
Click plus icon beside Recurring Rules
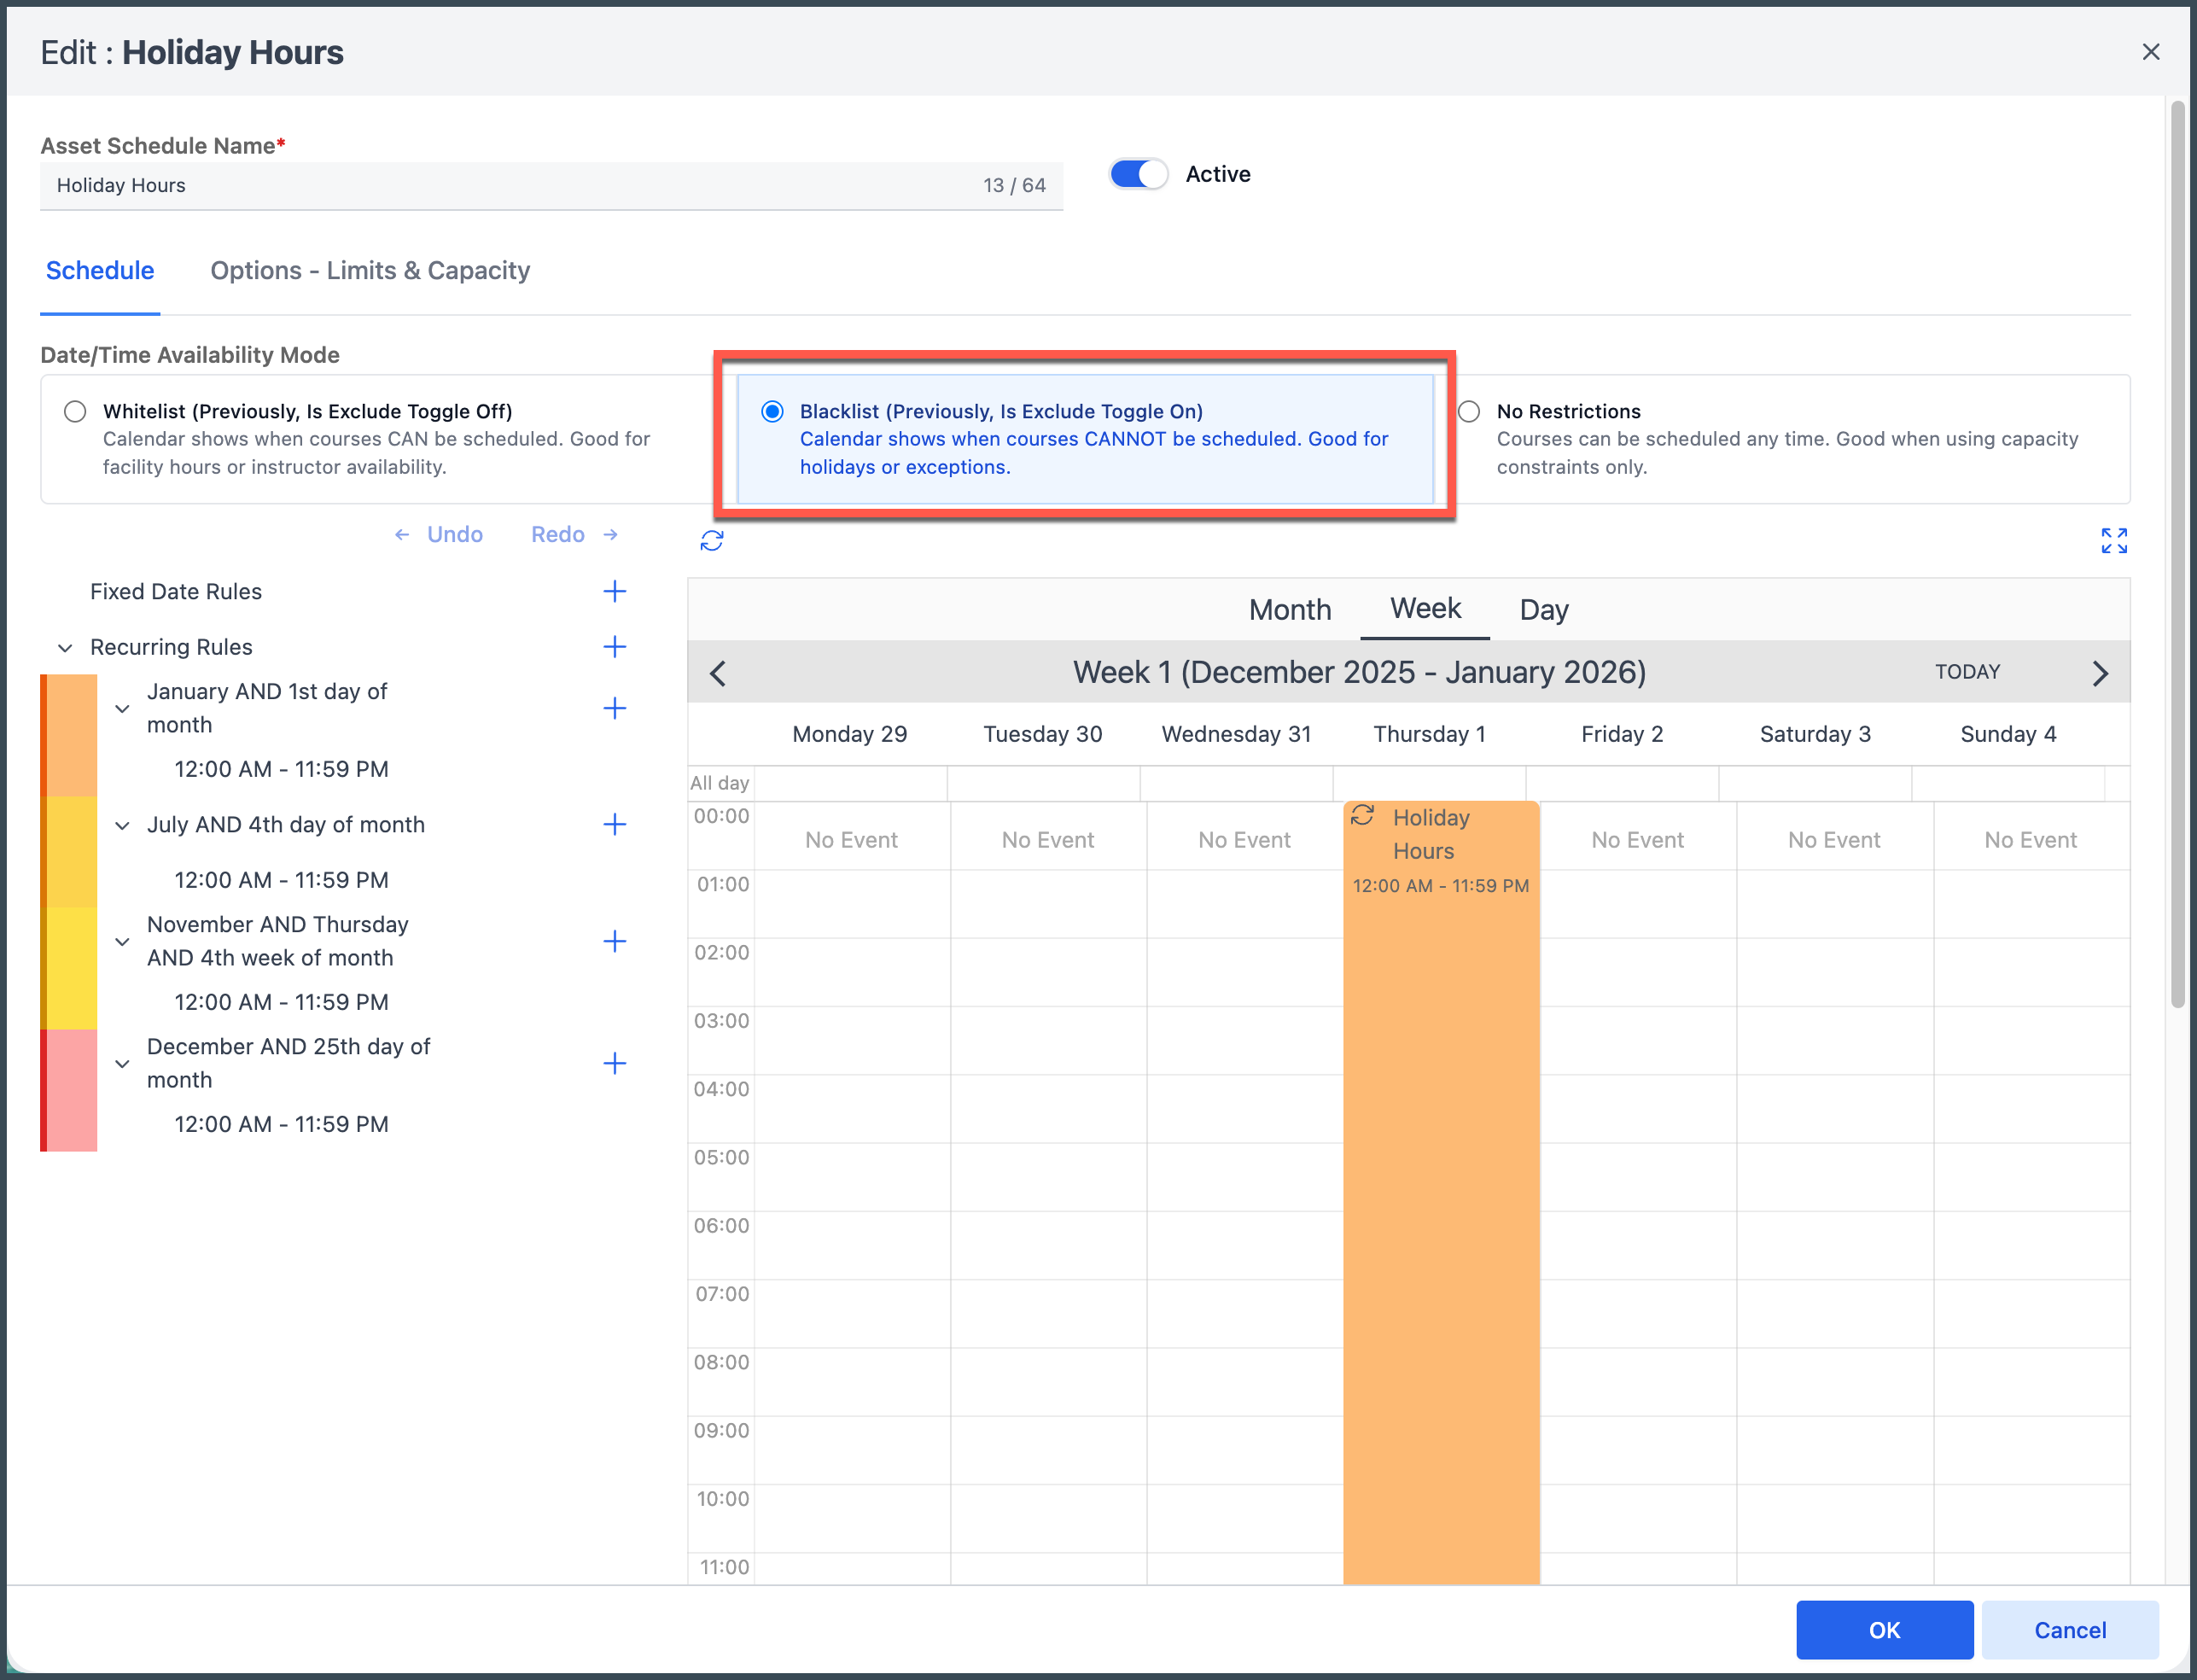click(614, 647)
